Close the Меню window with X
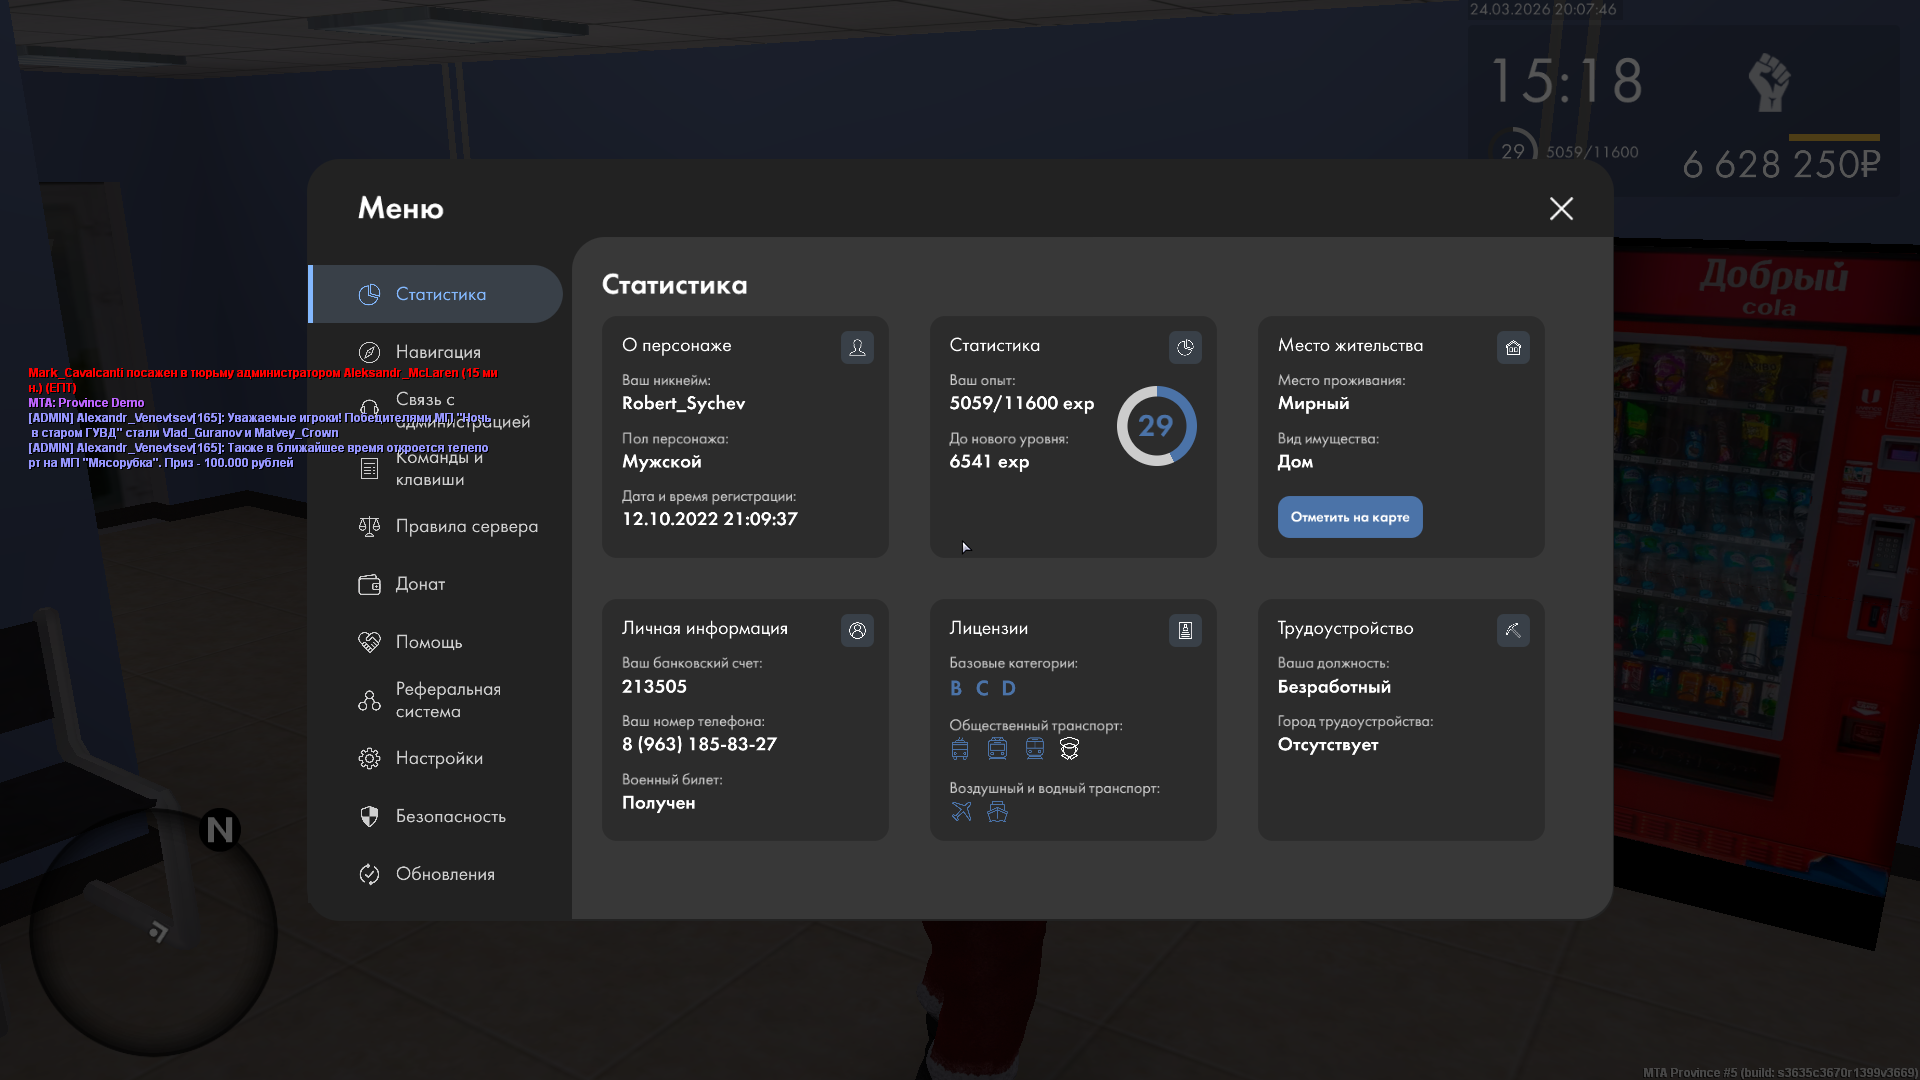The width and height of the screenshot is (1920, 1080). [1561, 208]
